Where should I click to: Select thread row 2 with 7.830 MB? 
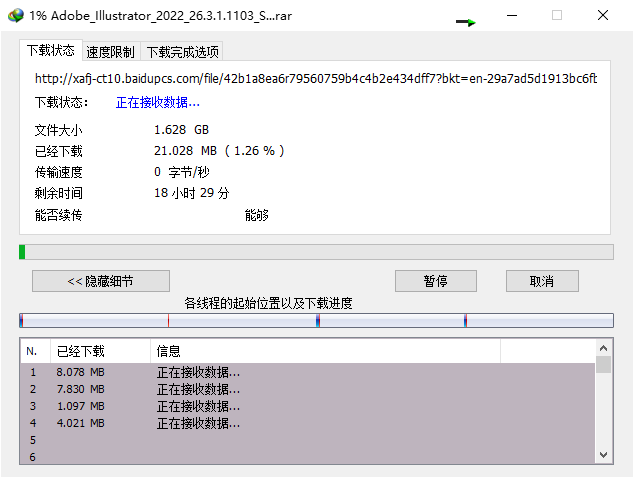[308, 389]
